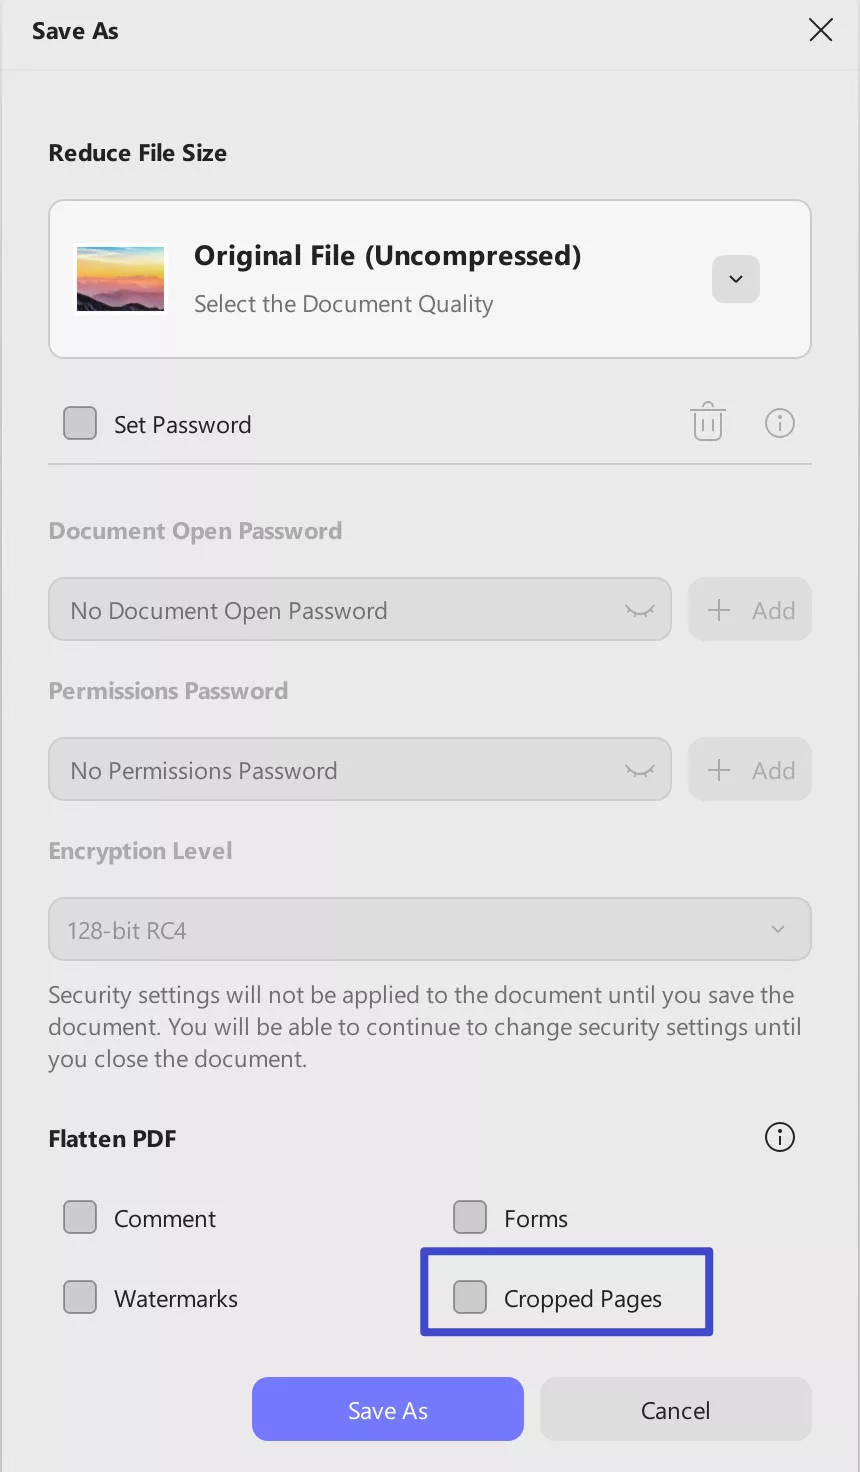This screenshot has width=860, height=1472.
Task: Click the hide-password eye icon in Permissions Password
Action: coord(639,770)
